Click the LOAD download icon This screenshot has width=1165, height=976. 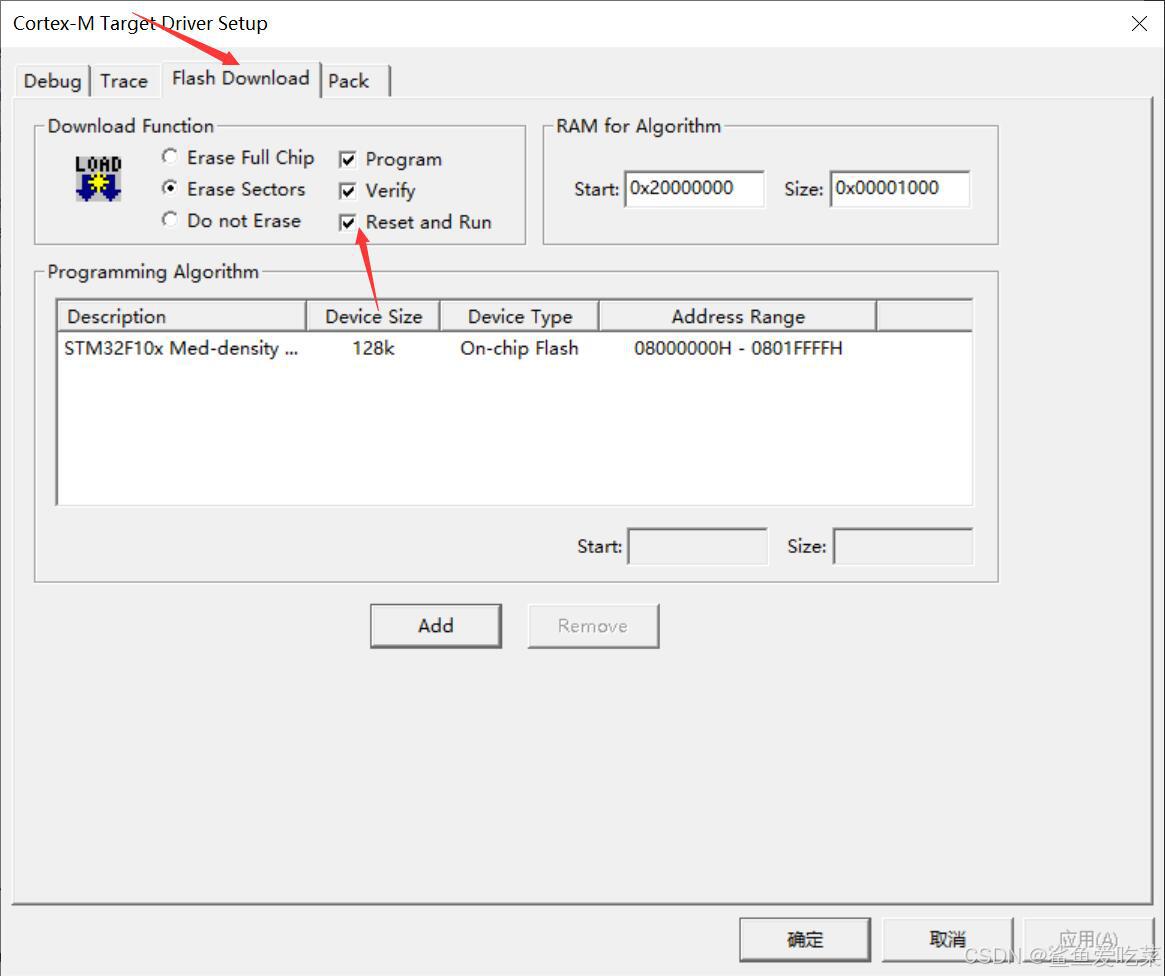click(x=98, y=178)
